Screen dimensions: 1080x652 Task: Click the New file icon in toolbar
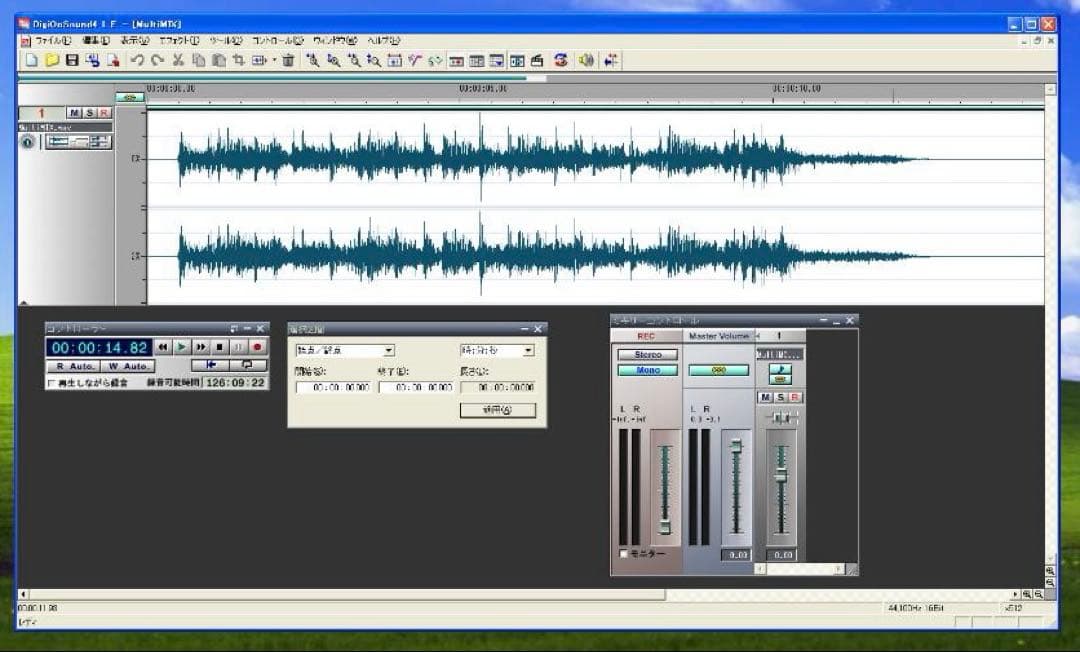click(x=31, y=61)
